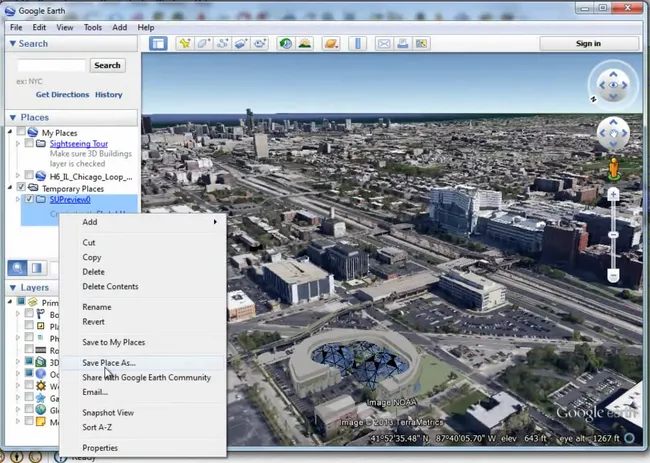Toggle the sidebar visibility button

tap(158, 44)
